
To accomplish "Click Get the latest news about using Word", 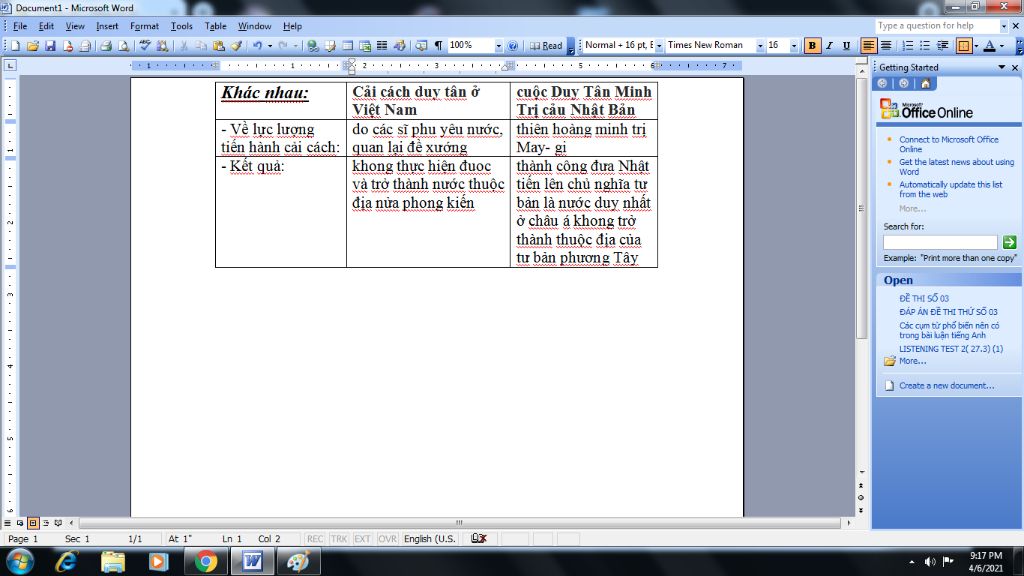I will click(x=956, y=167).
